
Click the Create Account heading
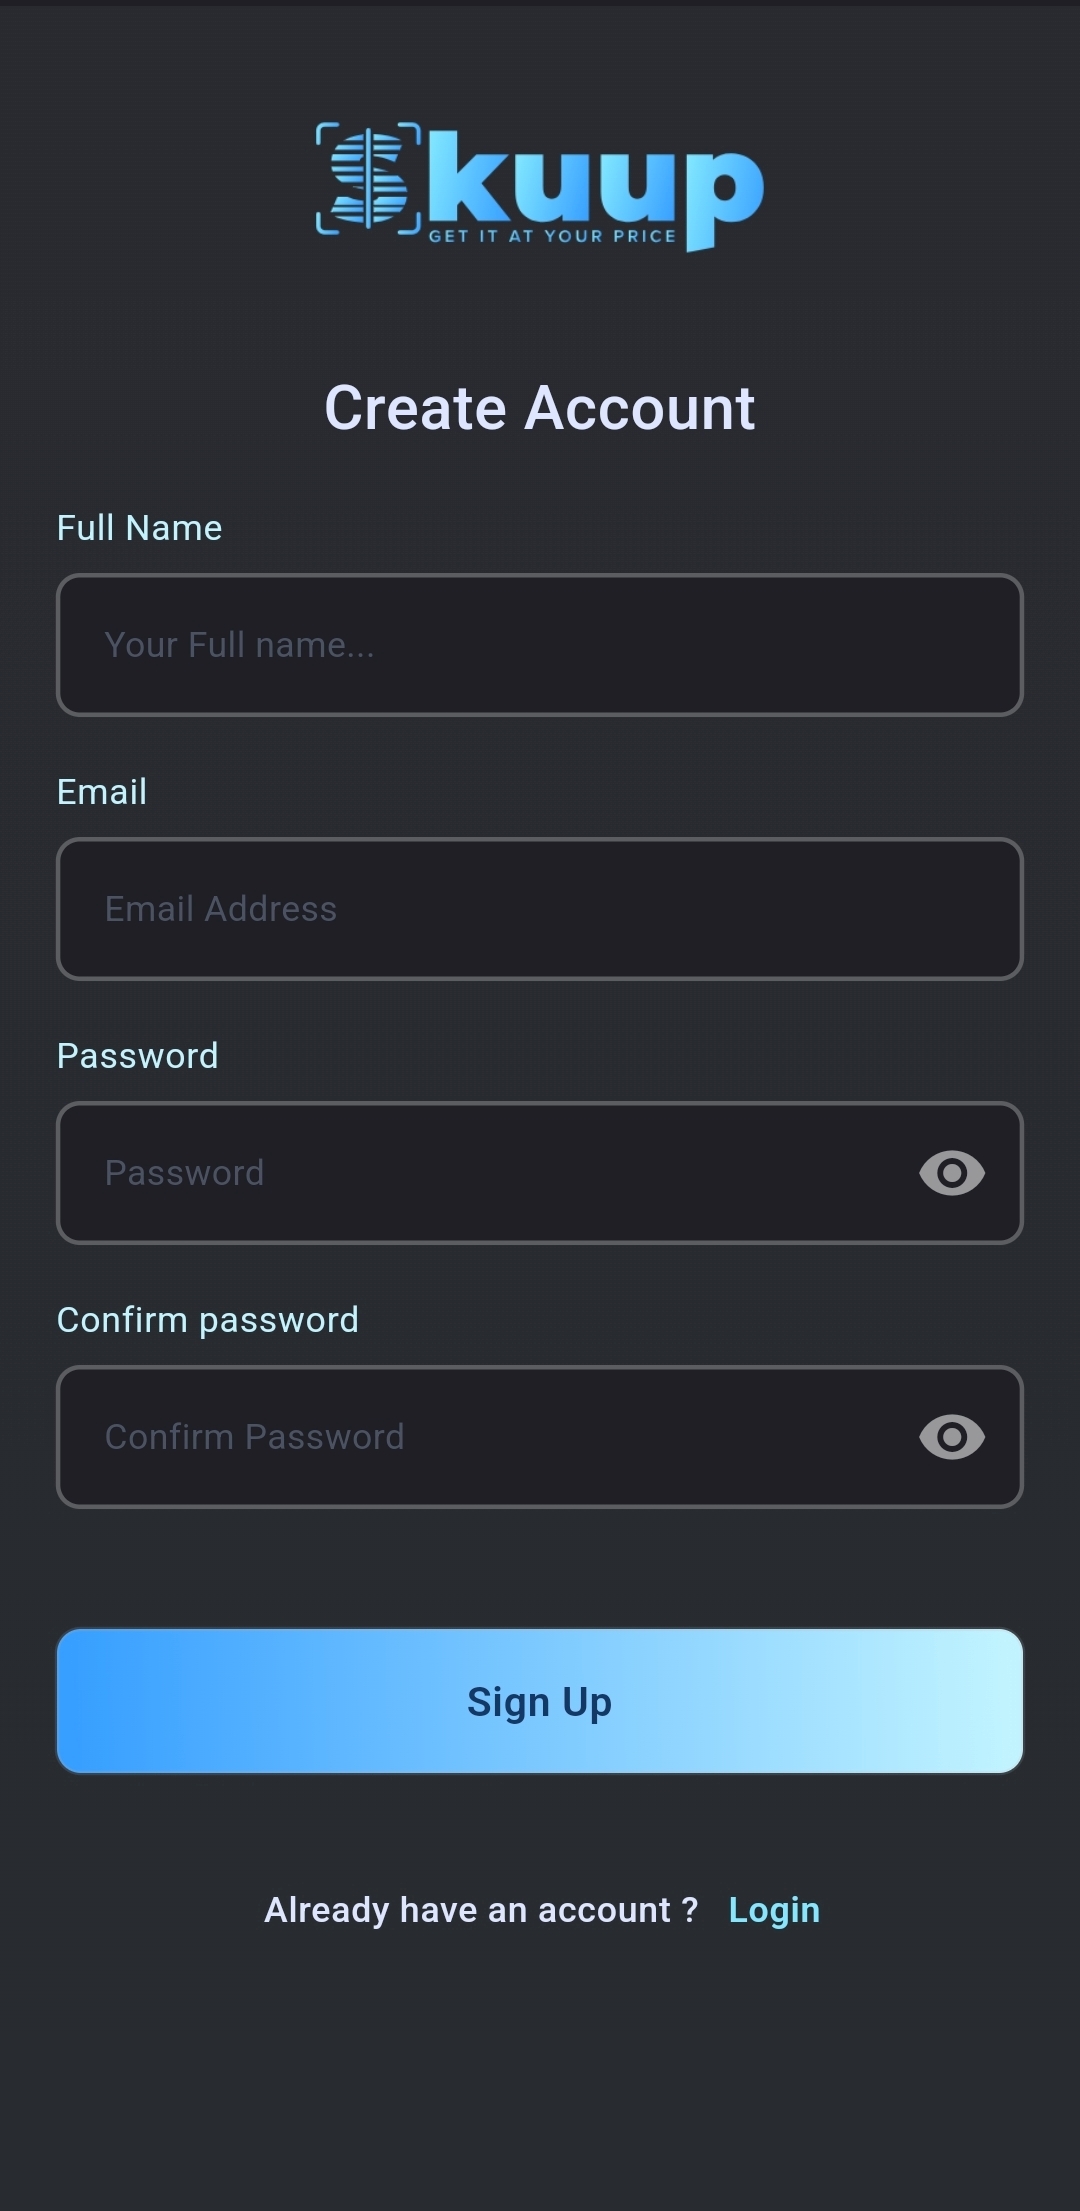click(x=540, y=408)
